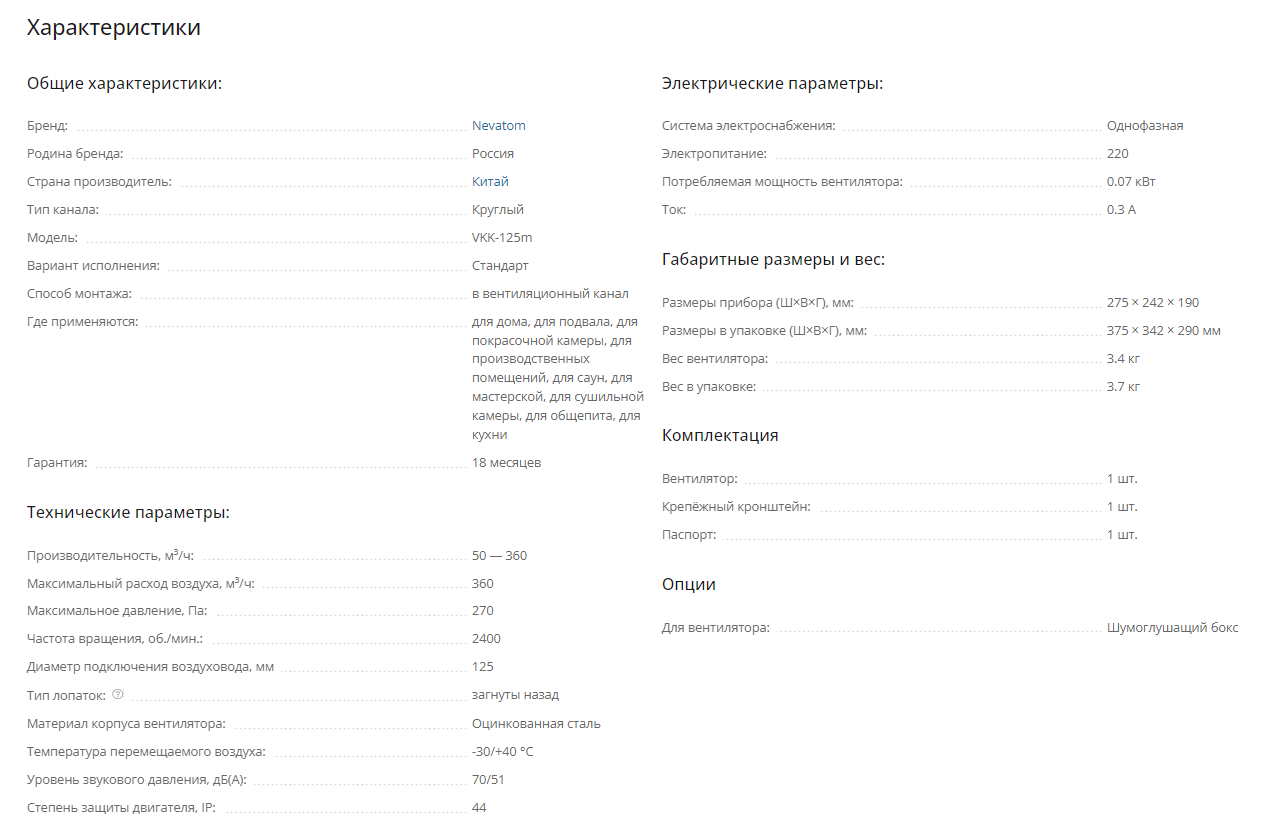The height and width of the screenshot is (821, 1286).
Task: Click the model value VKK-125m
Action: [502, 238]
